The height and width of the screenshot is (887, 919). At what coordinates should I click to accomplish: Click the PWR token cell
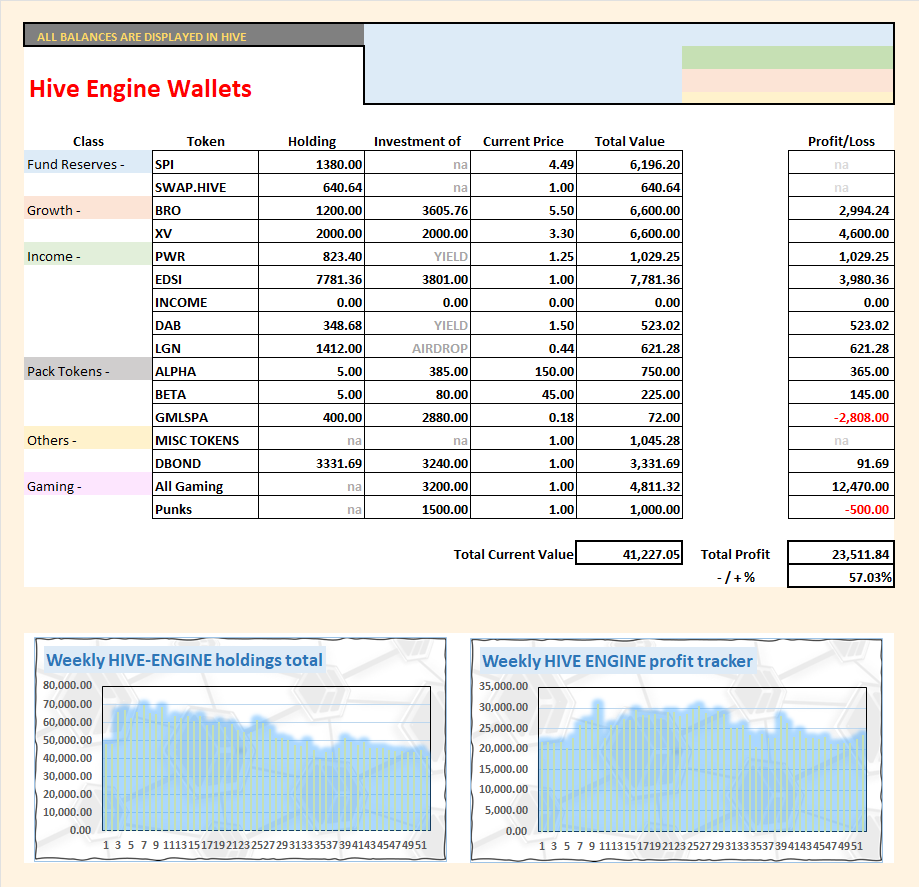coord(205,254)
